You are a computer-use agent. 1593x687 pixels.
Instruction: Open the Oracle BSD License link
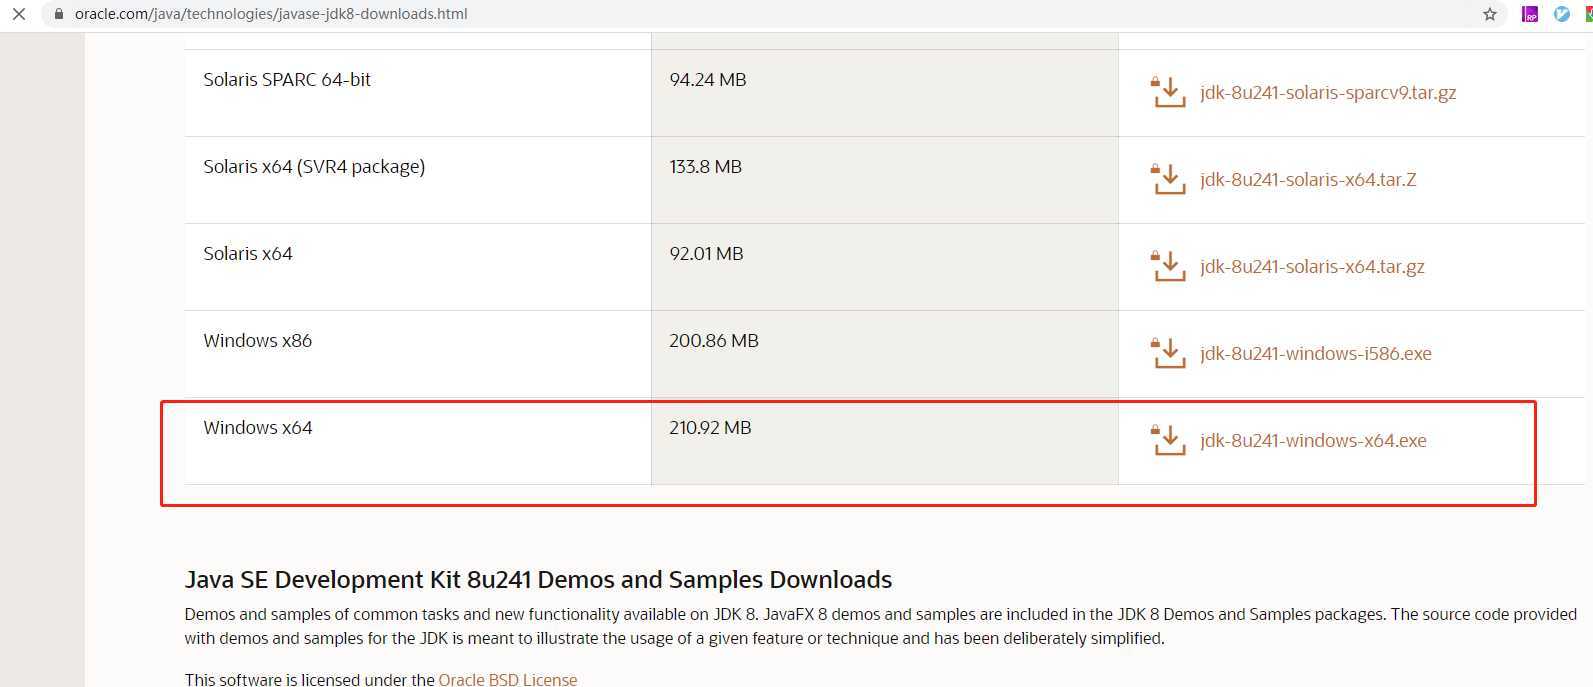(507, 679)
